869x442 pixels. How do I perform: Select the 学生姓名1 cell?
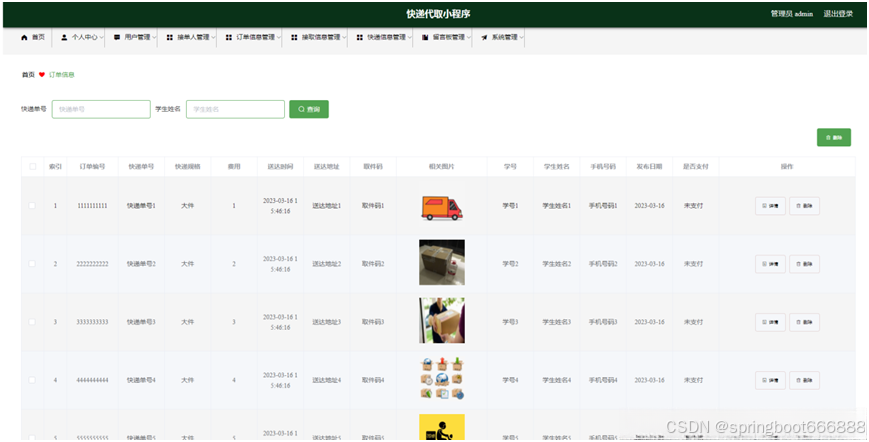(x=556, y=205)
